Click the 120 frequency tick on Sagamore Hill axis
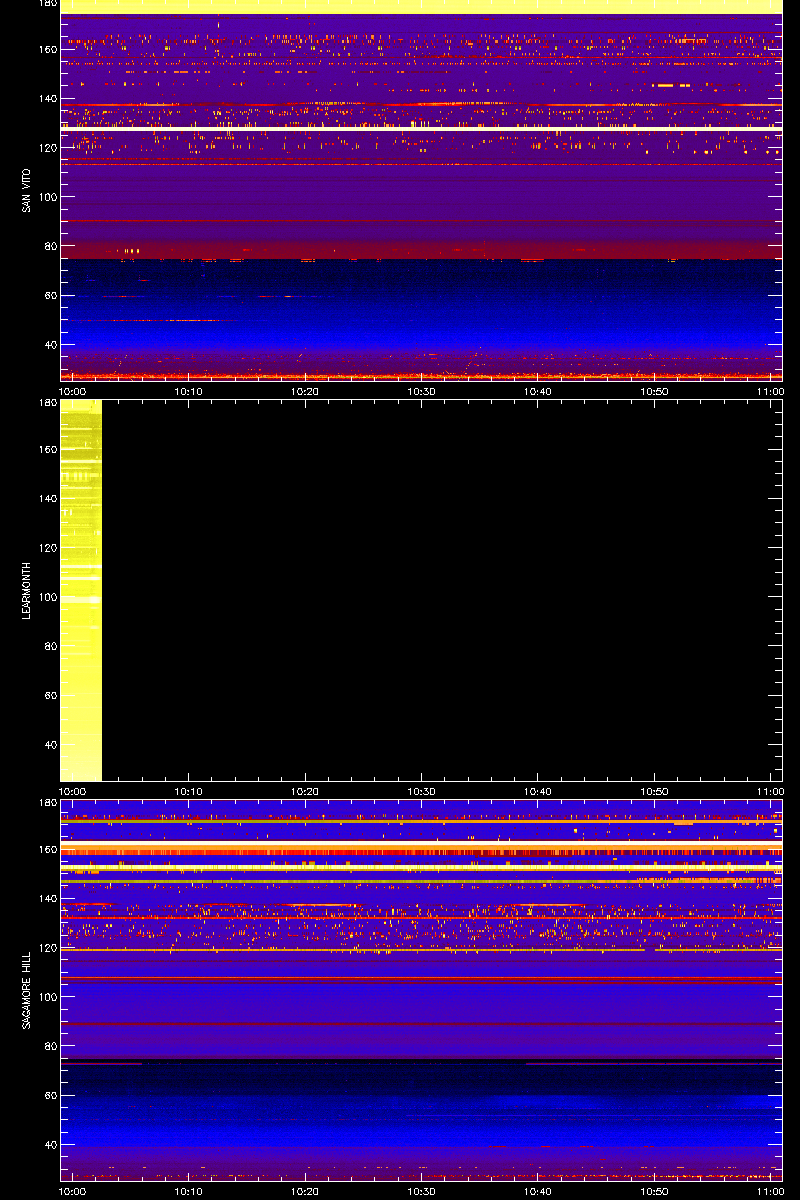 click(x=47, y=947)
